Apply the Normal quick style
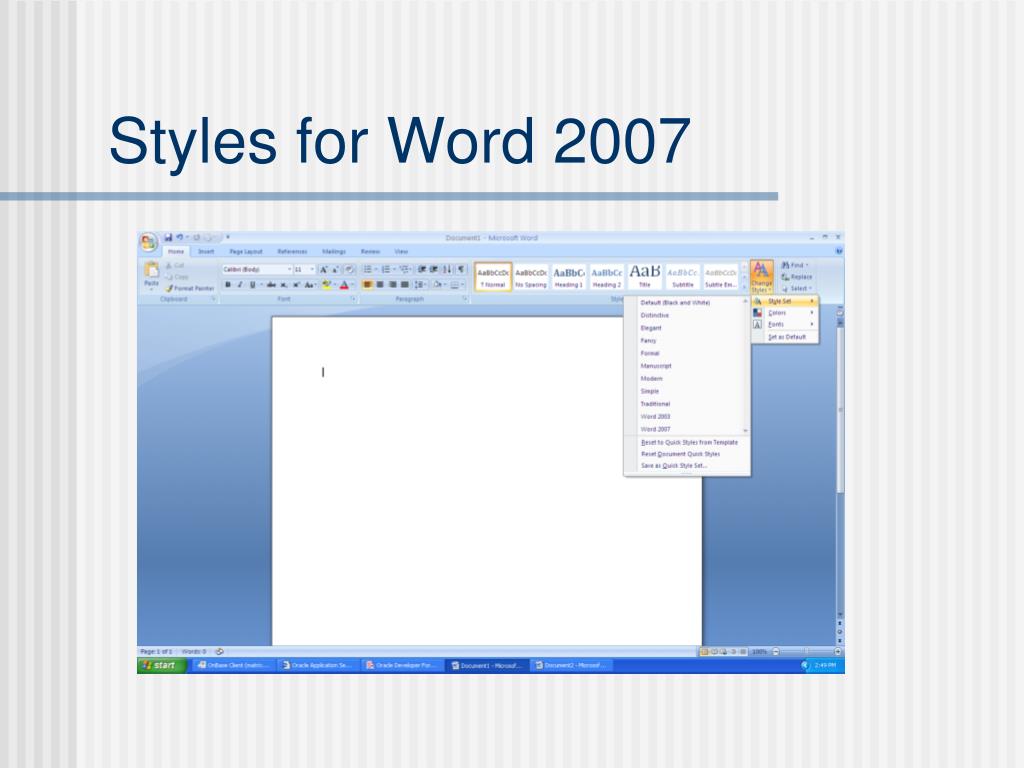The height and width of the screenshot is (768, 1024). click(x=493, y=277)
